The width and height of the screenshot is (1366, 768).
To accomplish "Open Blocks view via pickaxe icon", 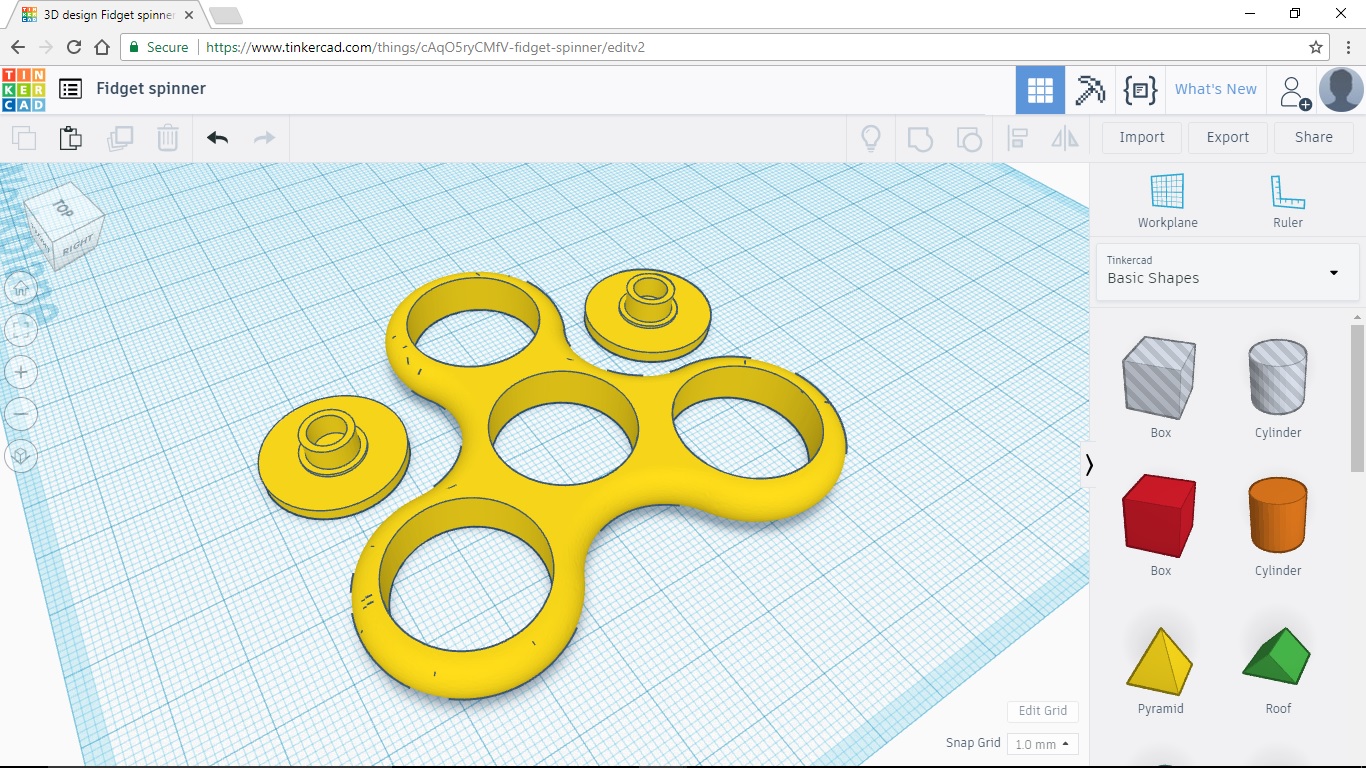I will coord(1090,89).
